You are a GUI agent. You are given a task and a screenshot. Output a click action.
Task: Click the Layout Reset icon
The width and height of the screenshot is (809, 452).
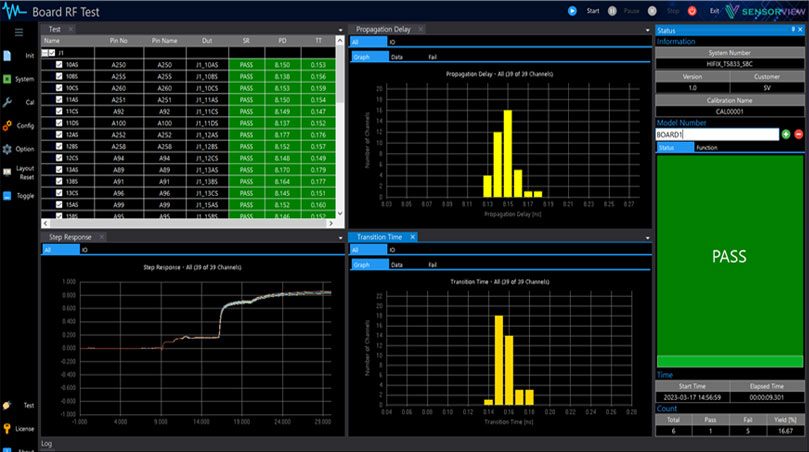click(x=7, y=172)
